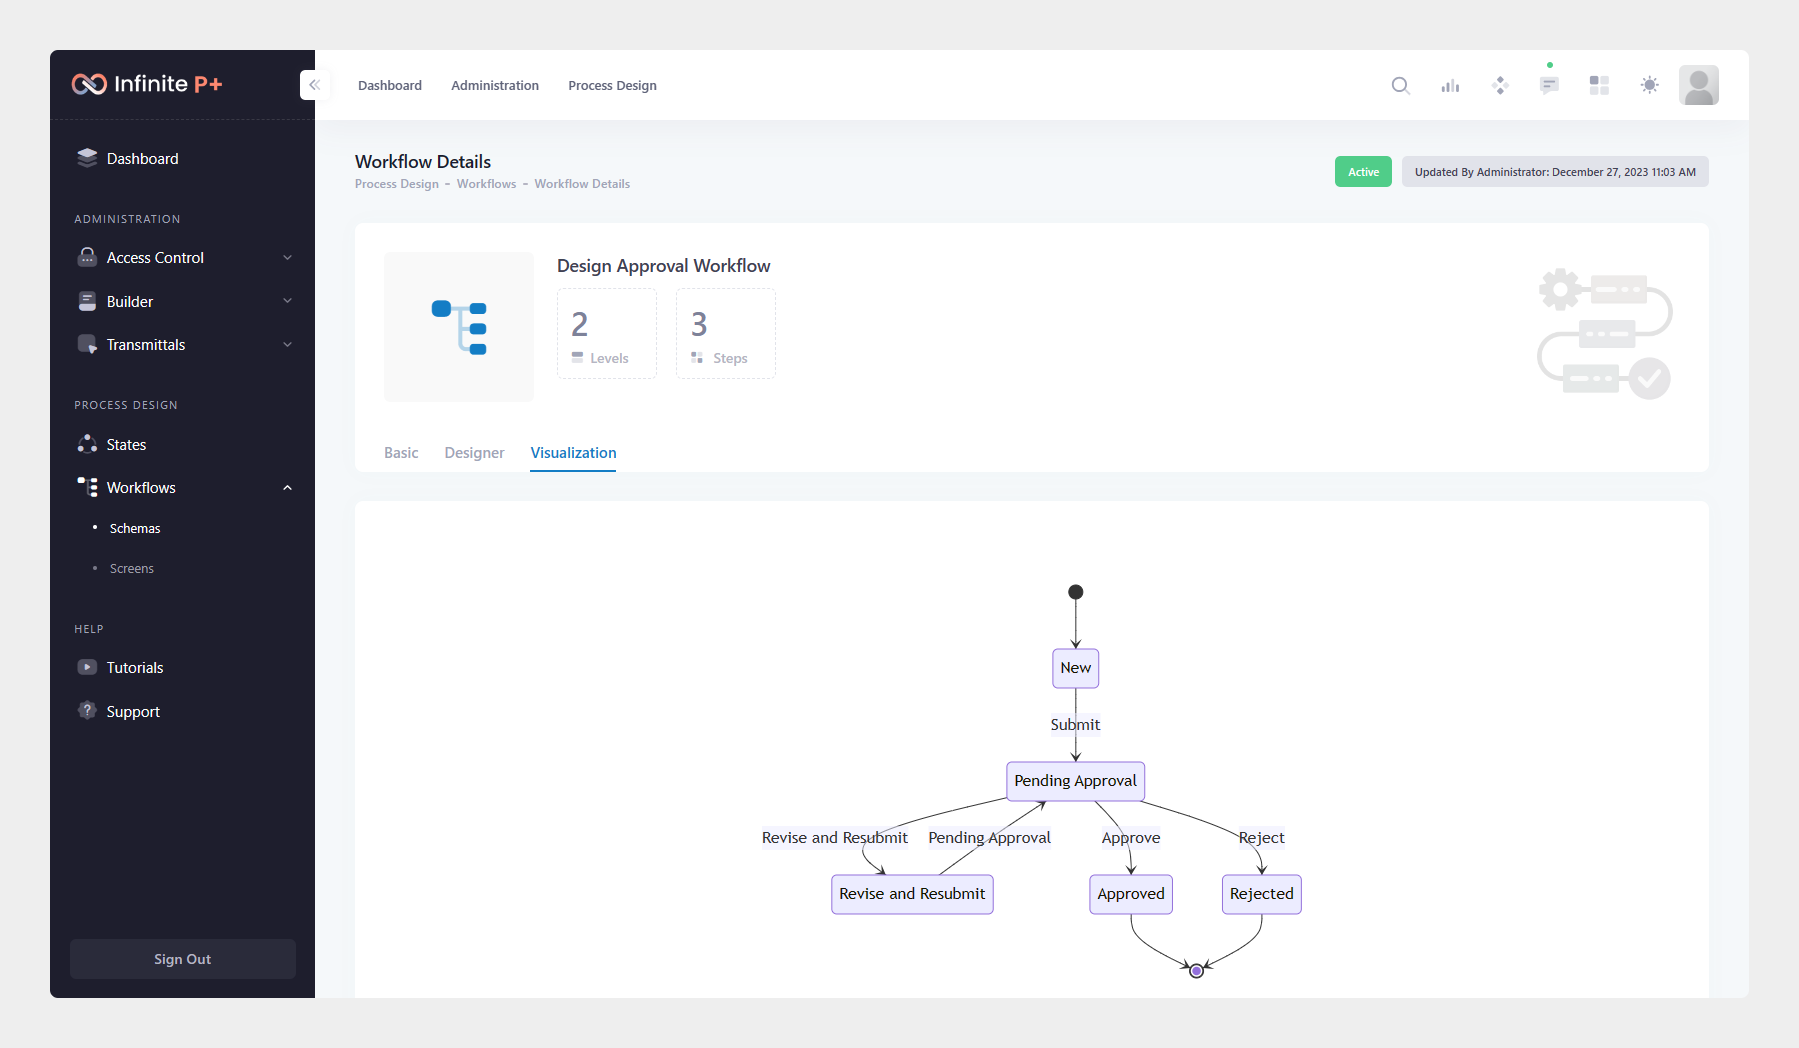
Task: Click the Updated By Administrator timestamp badge
Action: [1555, 172]
